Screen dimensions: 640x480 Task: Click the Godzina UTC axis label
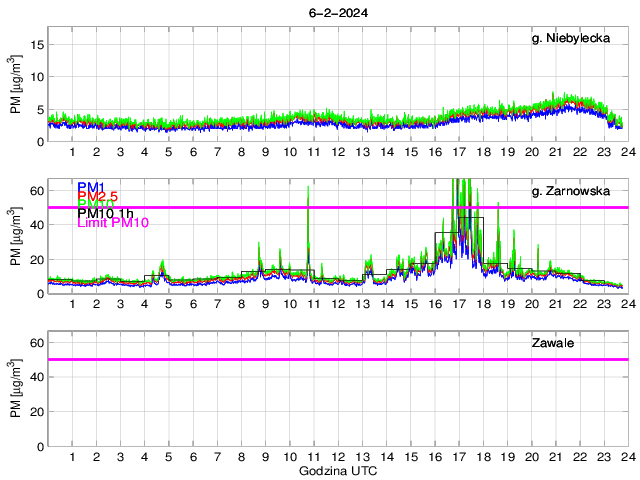pyautogui.click(x=337, y=470)
